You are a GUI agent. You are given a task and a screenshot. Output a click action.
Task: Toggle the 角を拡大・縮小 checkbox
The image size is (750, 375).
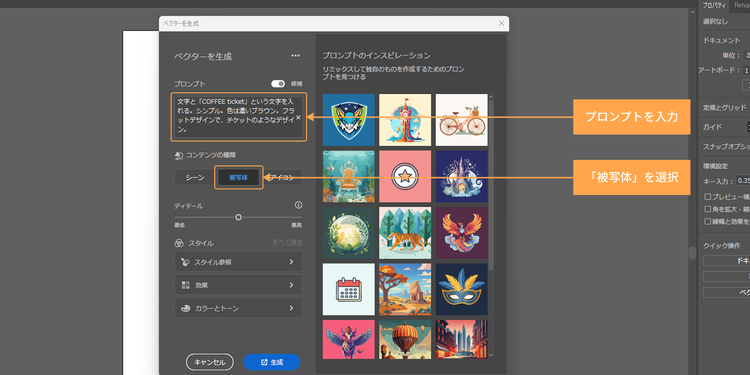pos(708,209)
